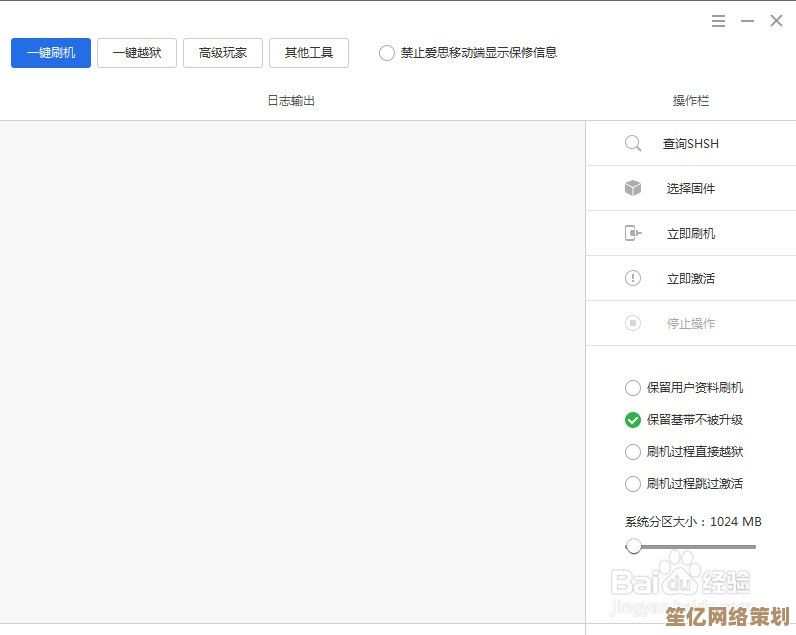
Task: Select 刷机过程跳过激活 option
Action: click(632, 484)
